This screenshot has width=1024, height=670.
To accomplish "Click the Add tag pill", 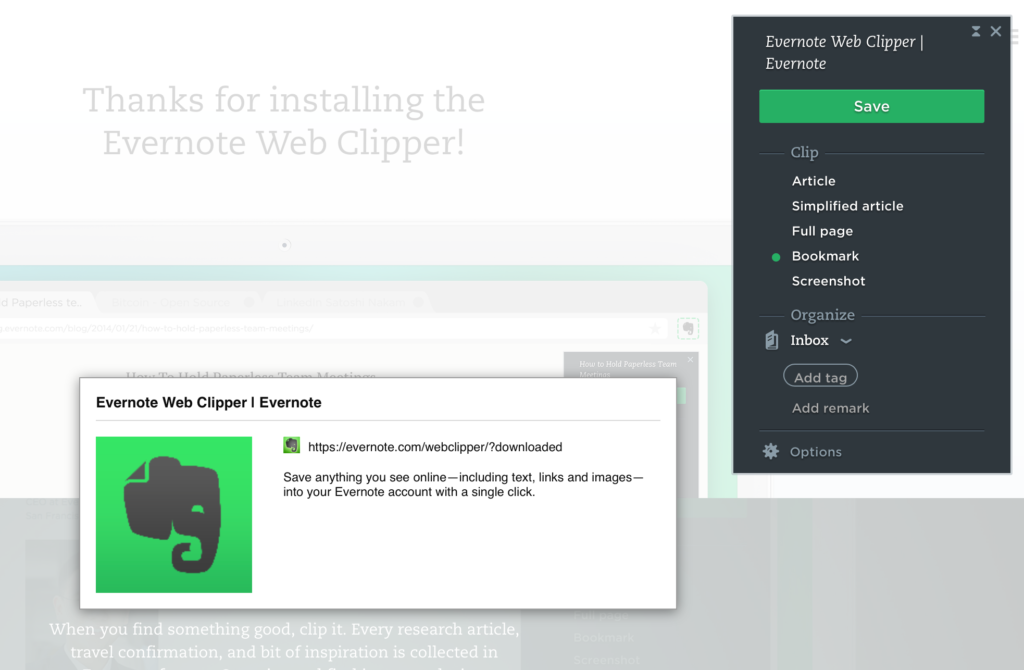I will click(x=820, y=377).
